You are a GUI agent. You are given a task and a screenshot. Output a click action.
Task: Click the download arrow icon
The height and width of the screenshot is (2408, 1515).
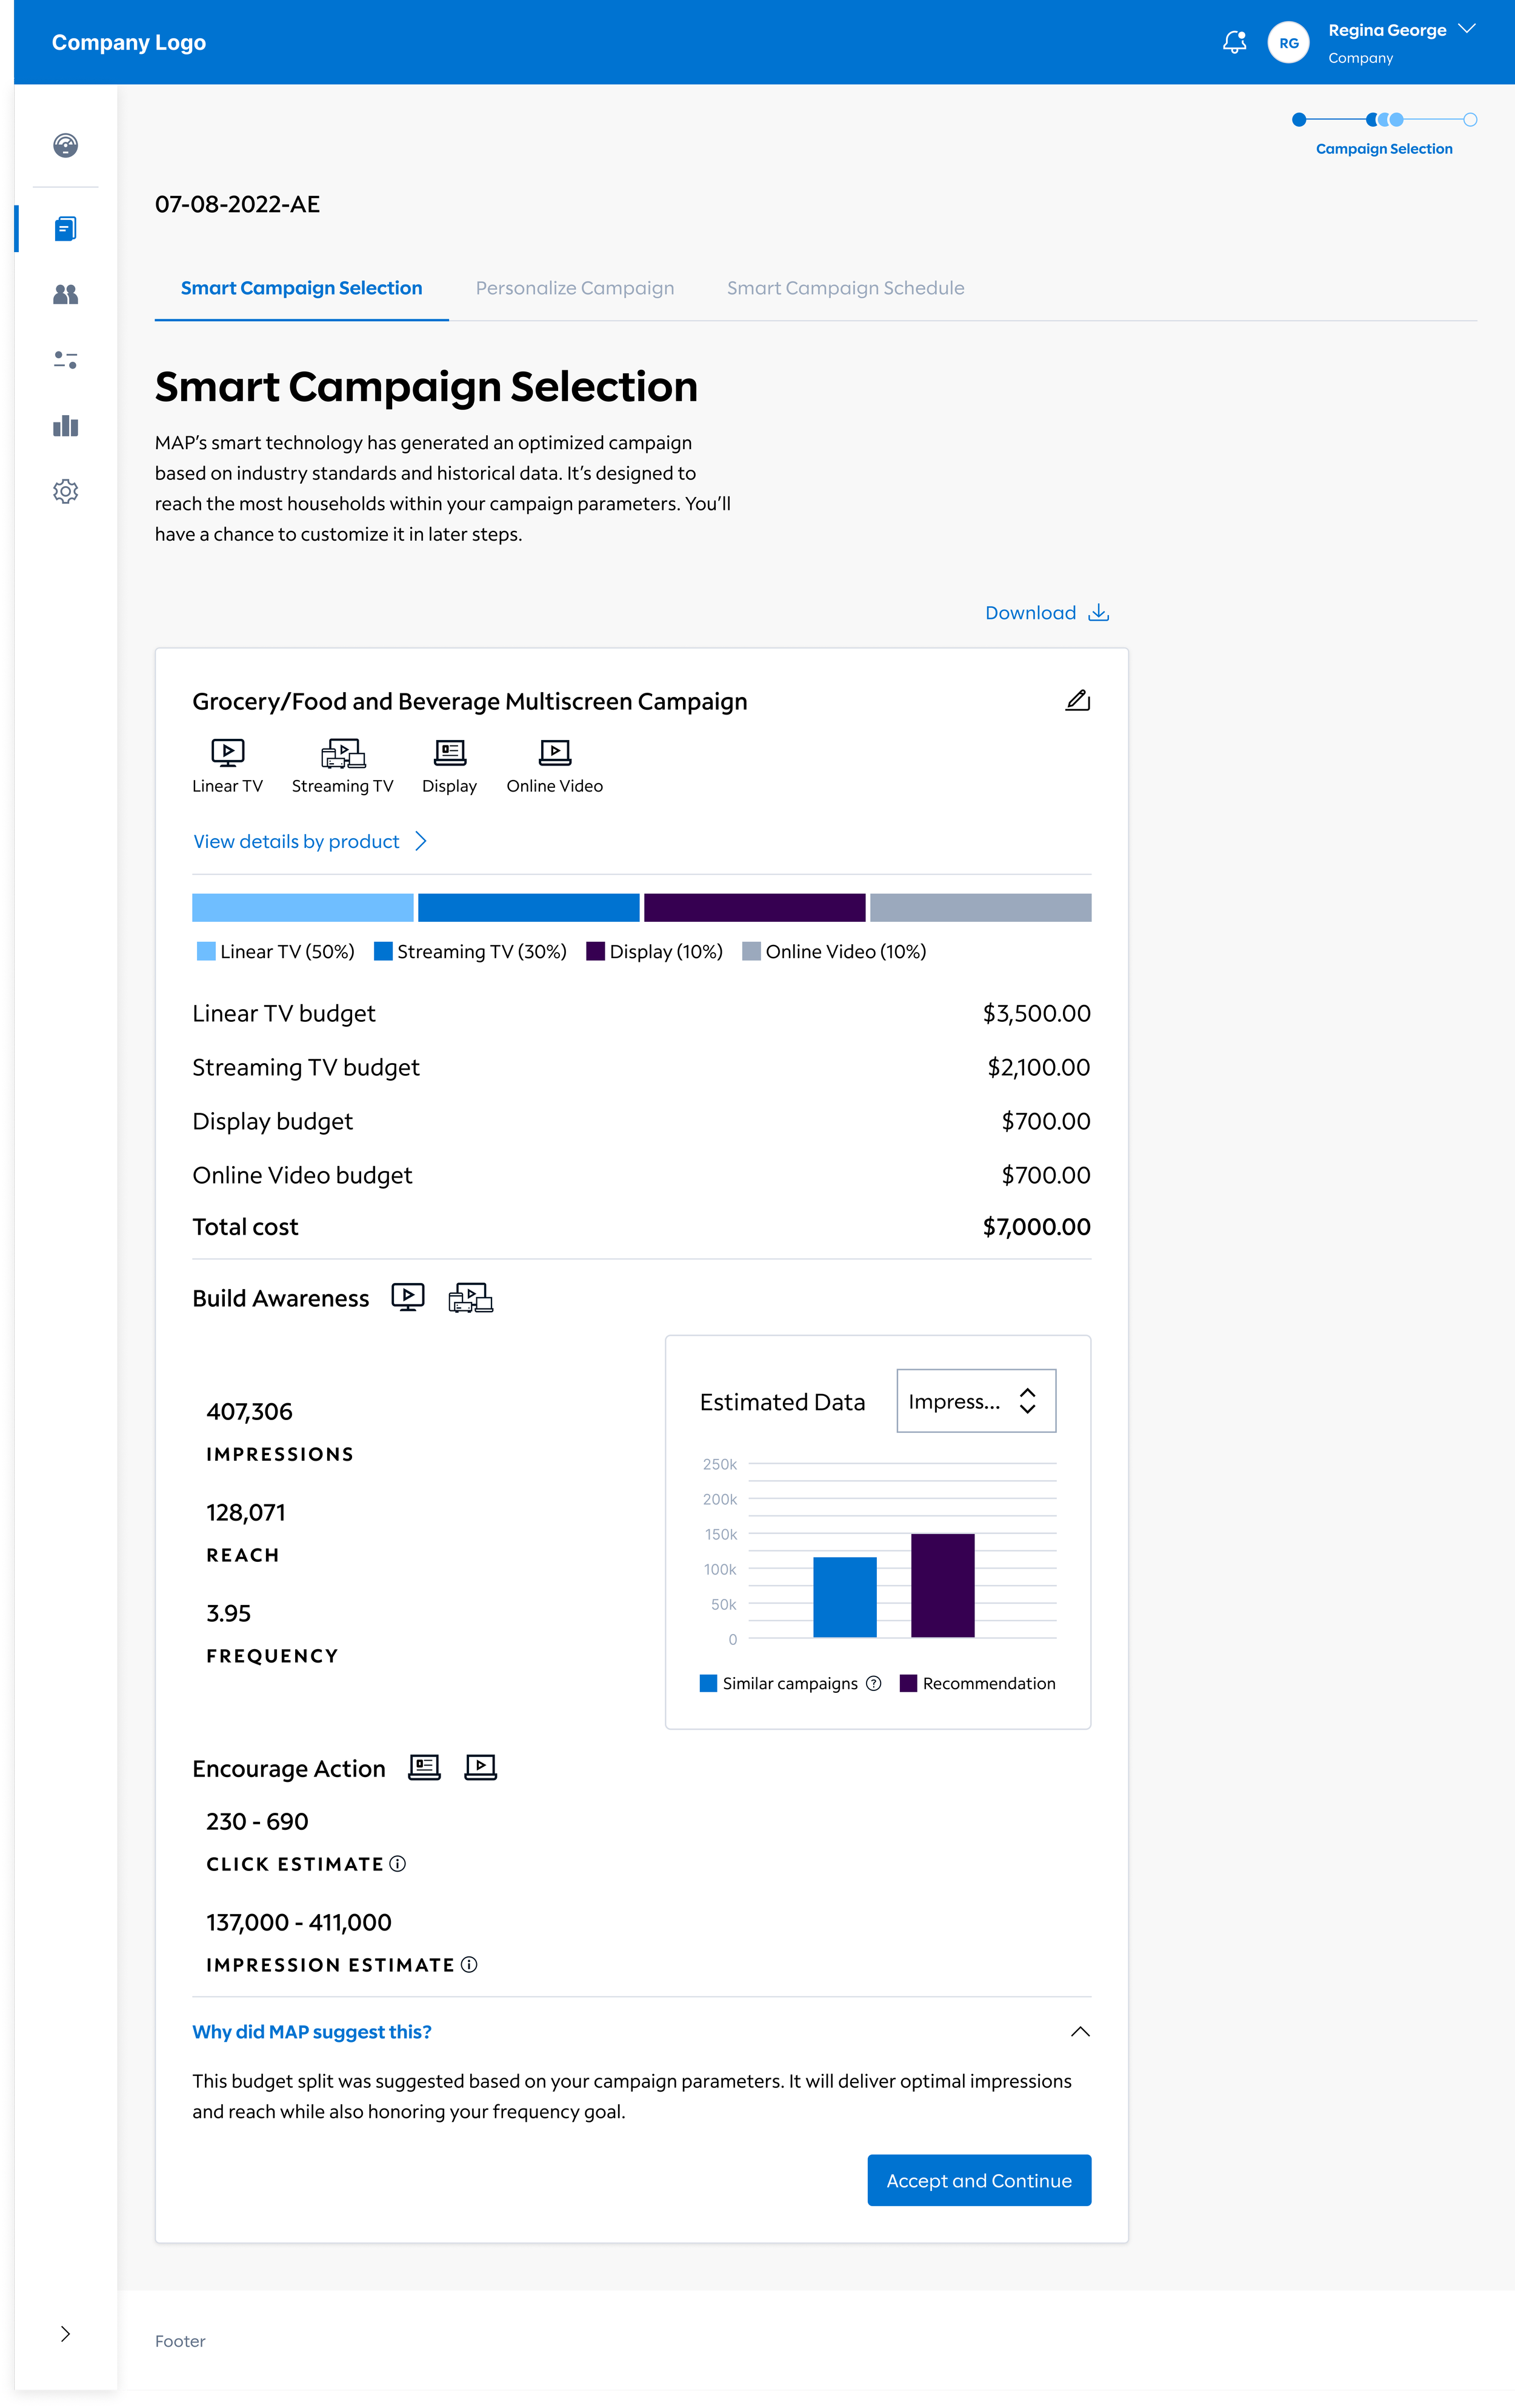pos(1099,612)
